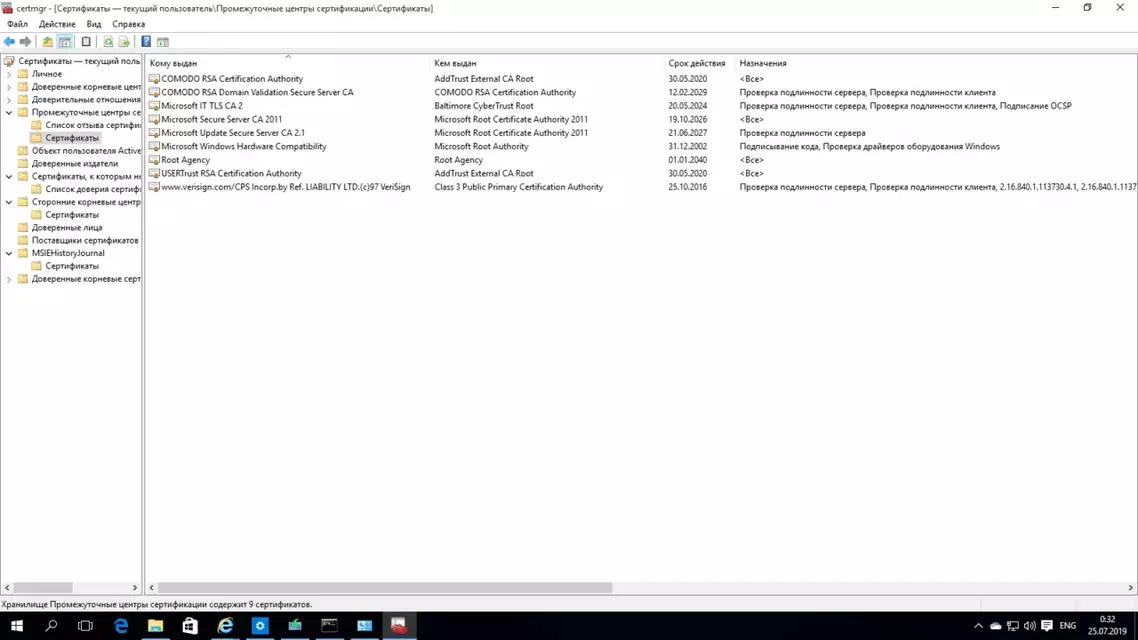Click certificate icon of COMODO RSA Certification Authority

tap(154, 78)
